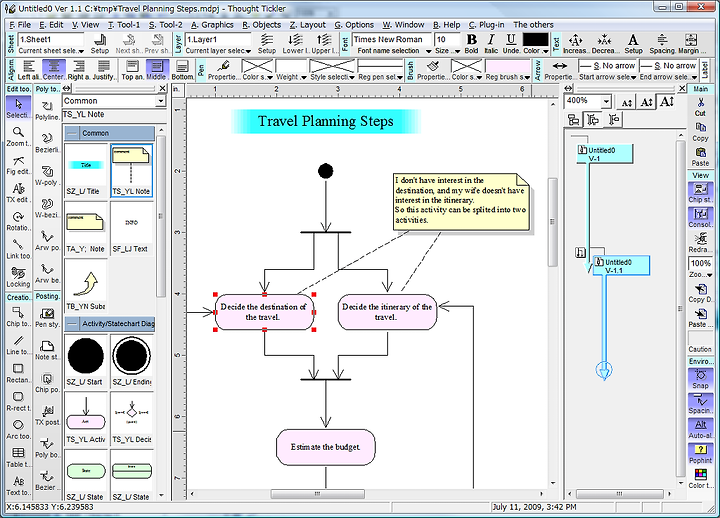Collapse the Activity/Statechart Diagram group
Screen dimensions: 720x518
pyautogui.click(x=71, y=324)
